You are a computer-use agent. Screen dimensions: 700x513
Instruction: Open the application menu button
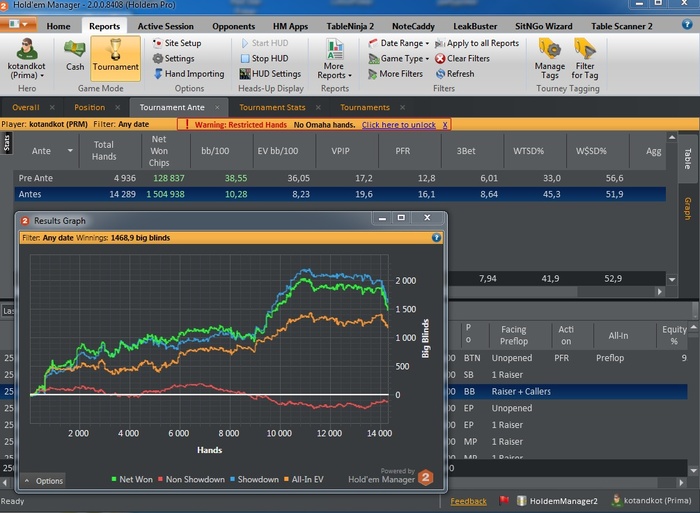[17, 24]
